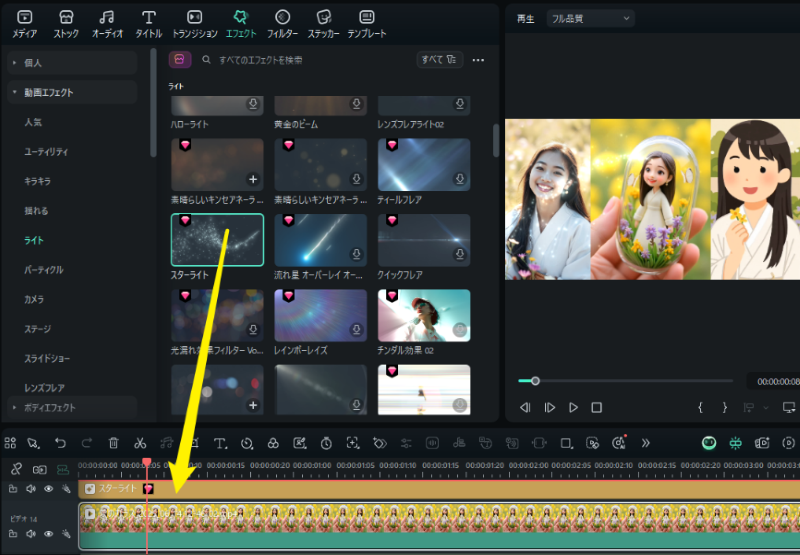Download the ハローライト effect
The height and width of the screenshot is (555, 800).
253,104
